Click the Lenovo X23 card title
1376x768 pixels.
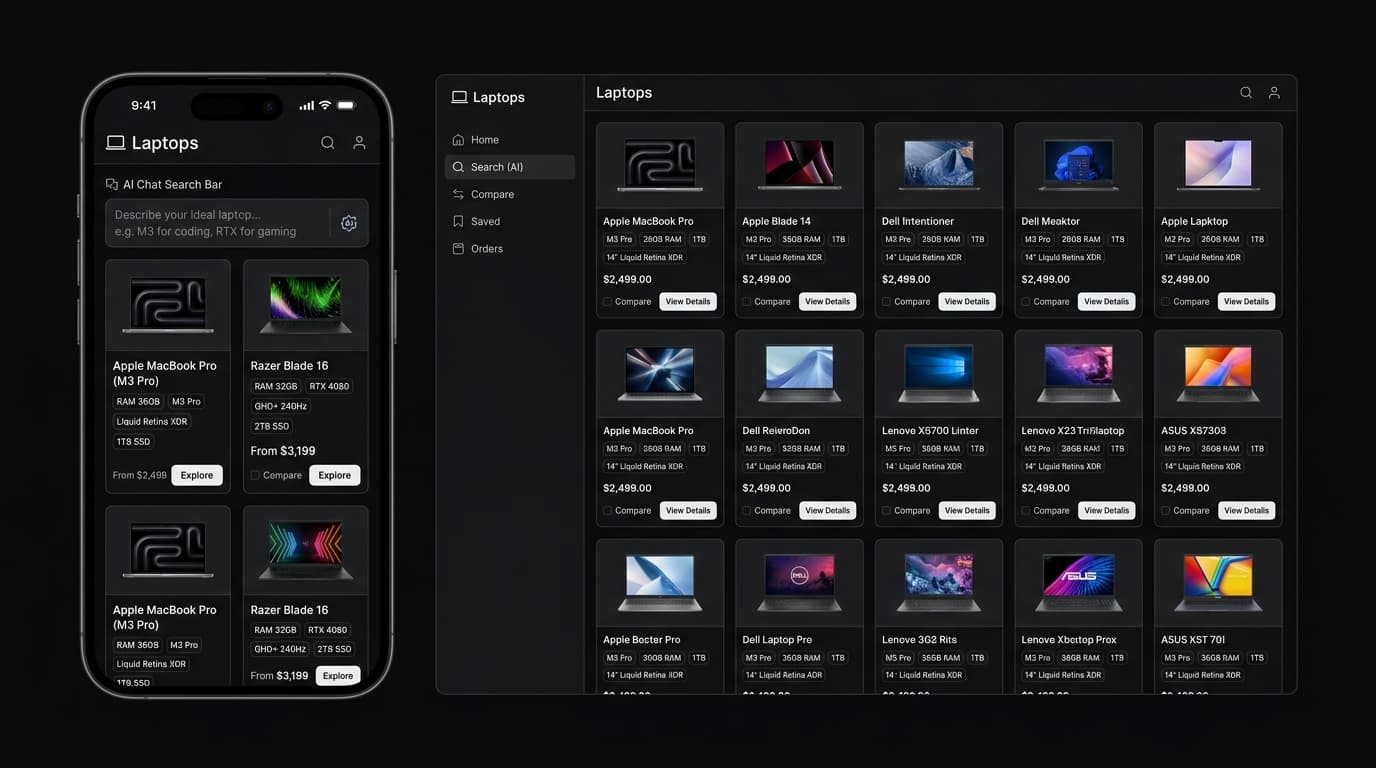(1073, 430)
